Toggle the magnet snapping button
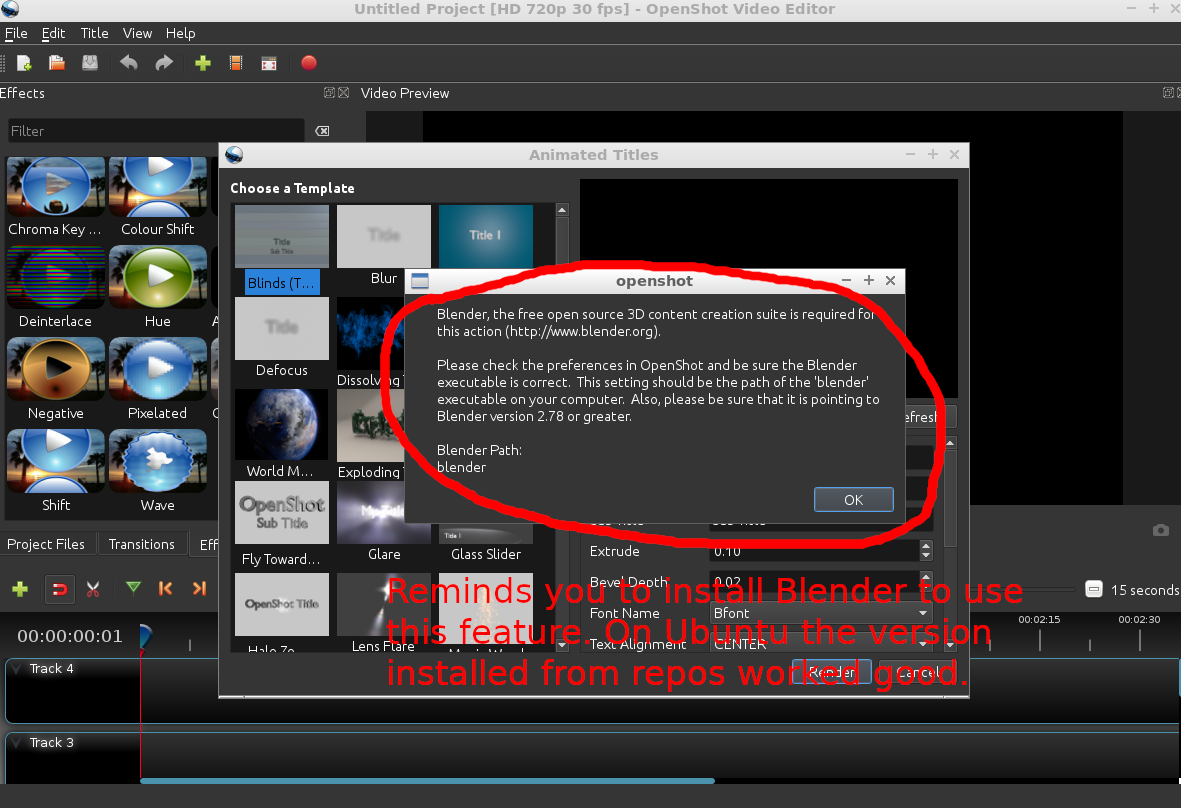 click(x=59, y=589)
